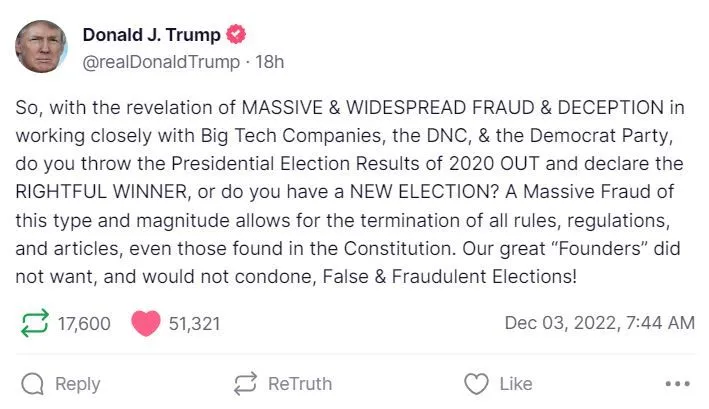Open the Donald J. Trump display name
Screen dimensions: 709x409
click(151, 35)
